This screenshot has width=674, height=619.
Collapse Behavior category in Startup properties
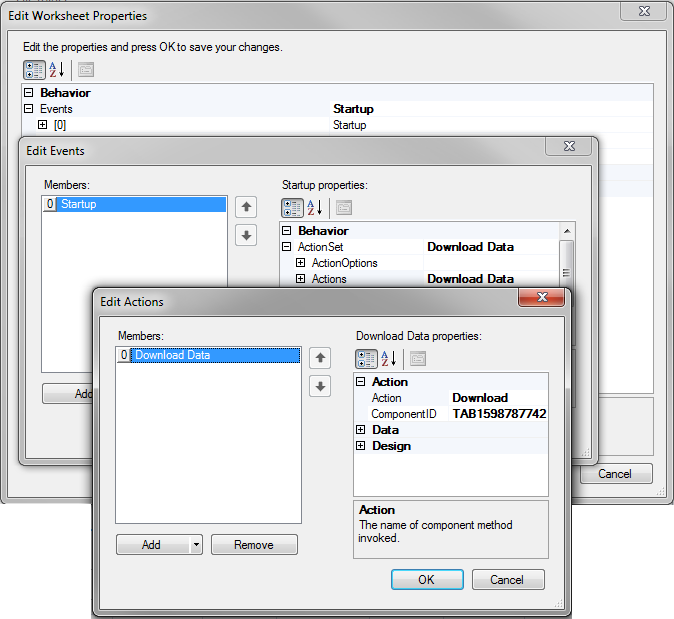pos(287,230)
